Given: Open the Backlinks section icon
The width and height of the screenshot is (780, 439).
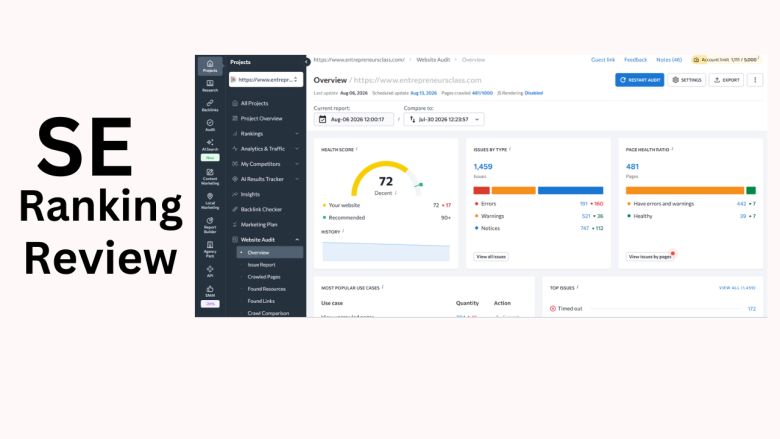Looking at the screenshot, I should (x=210, y=105).
